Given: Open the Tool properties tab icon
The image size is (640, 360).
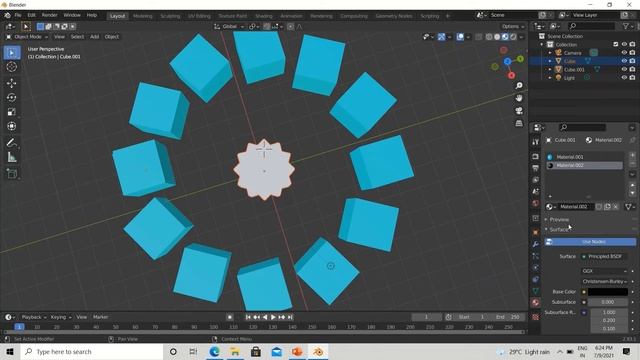Looking at the screenshot, I should point(536,142).
